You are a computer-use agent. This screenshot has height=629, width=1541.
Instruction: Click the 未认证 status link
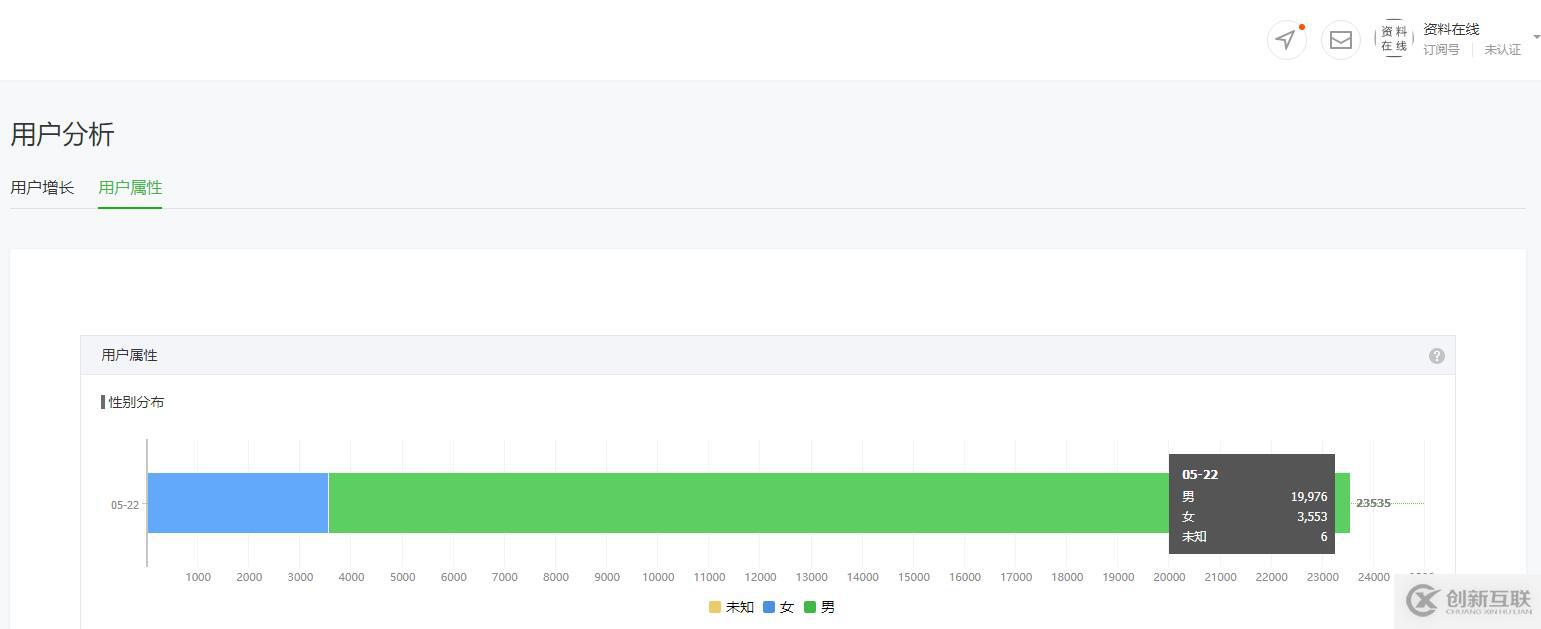pyautogui.click(x=1502, y=50)
